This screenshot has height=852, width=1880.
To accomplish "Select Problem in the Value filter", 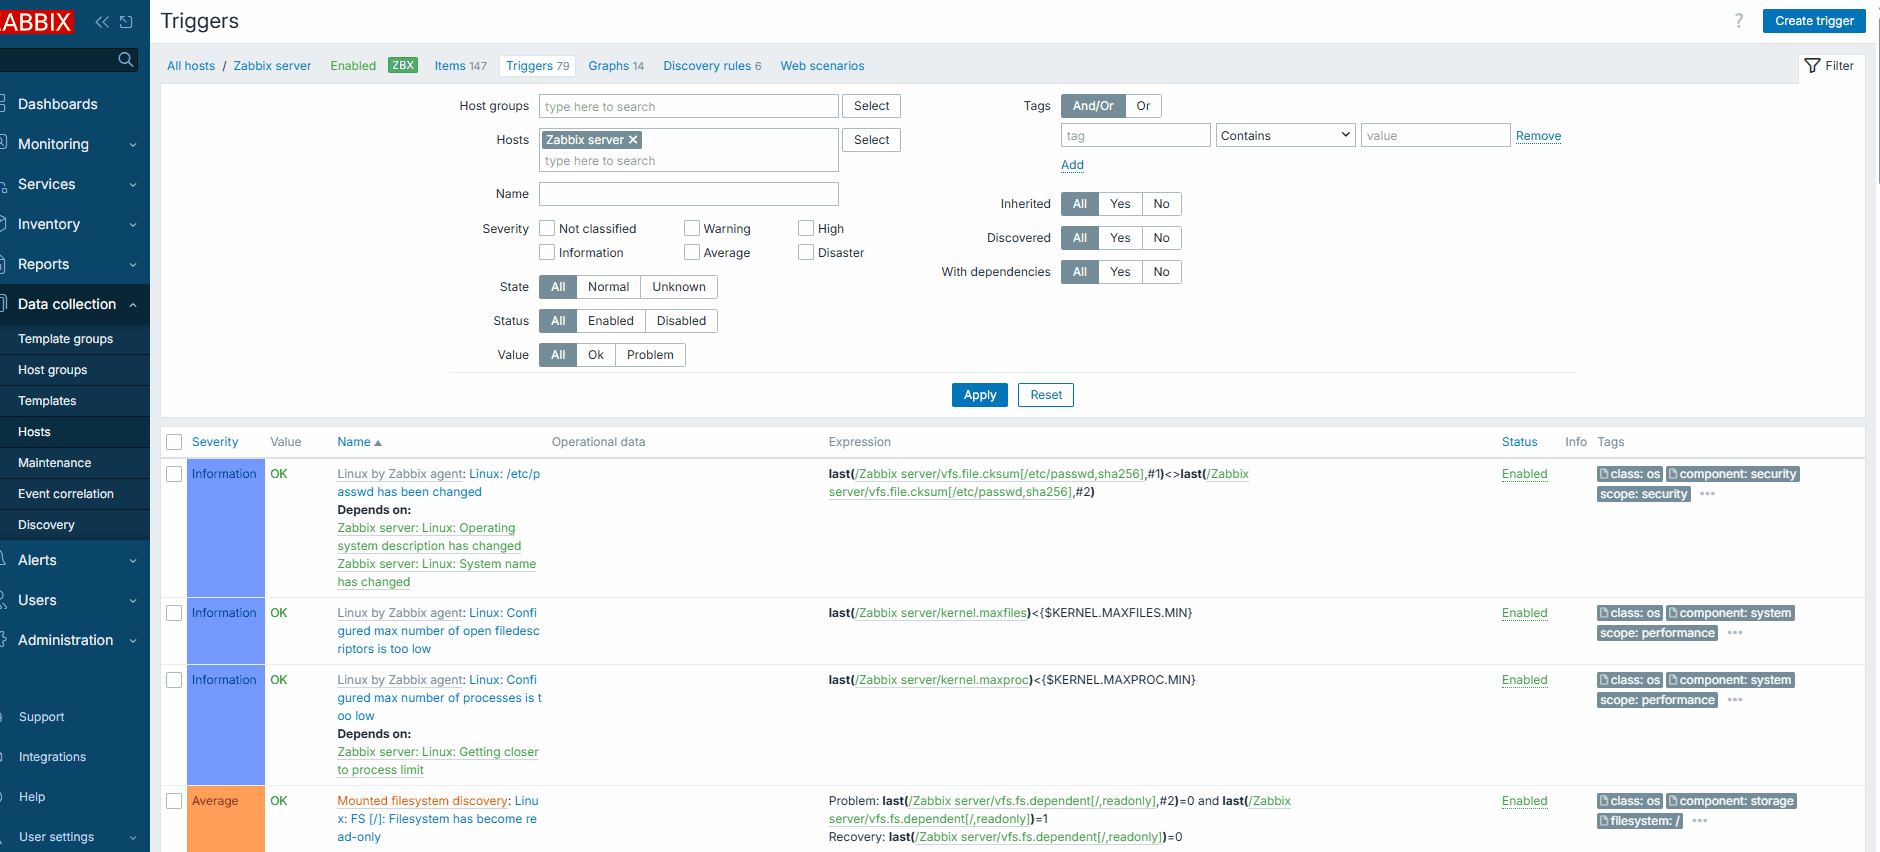I will [650, 355].
